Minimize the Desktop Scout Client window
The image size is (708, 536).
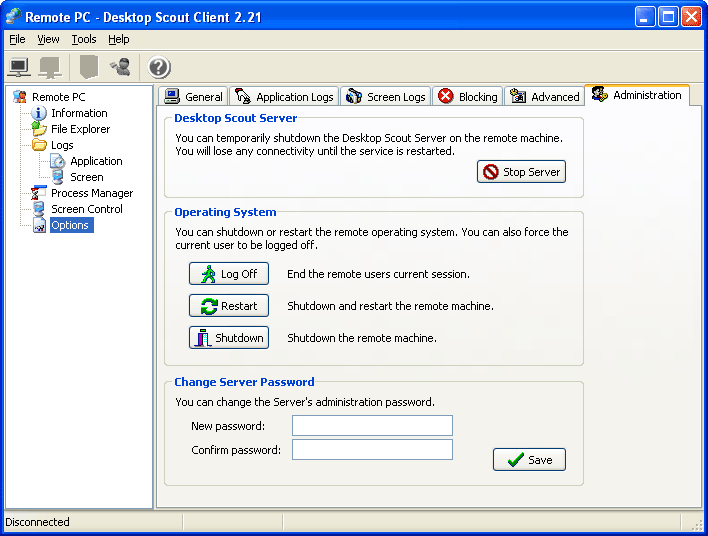click(x=645, y=17)
